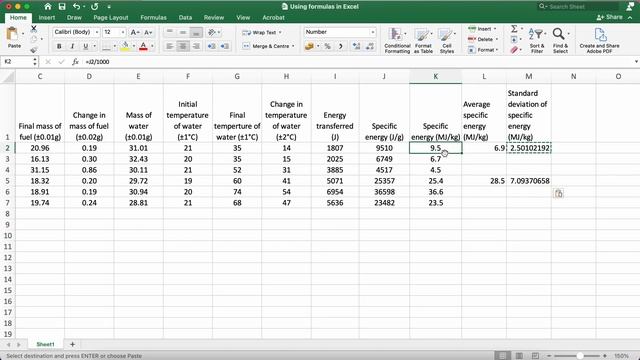This screenshot has height=360, width=640.
Task: Switch to Page Layout view in status bar
Action: [x=519, y=356]
